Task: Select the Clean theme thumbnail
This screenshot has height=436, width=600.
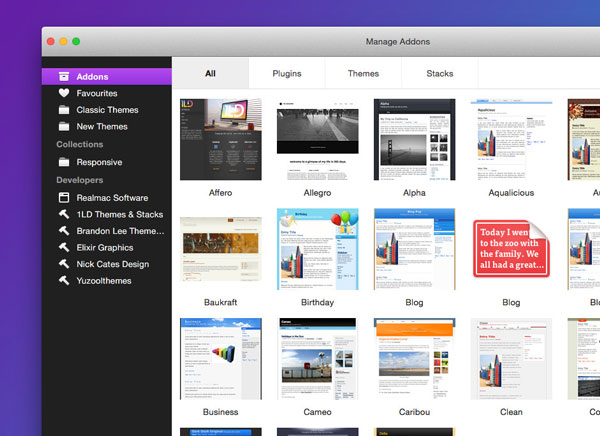Action: click(511, 359)
